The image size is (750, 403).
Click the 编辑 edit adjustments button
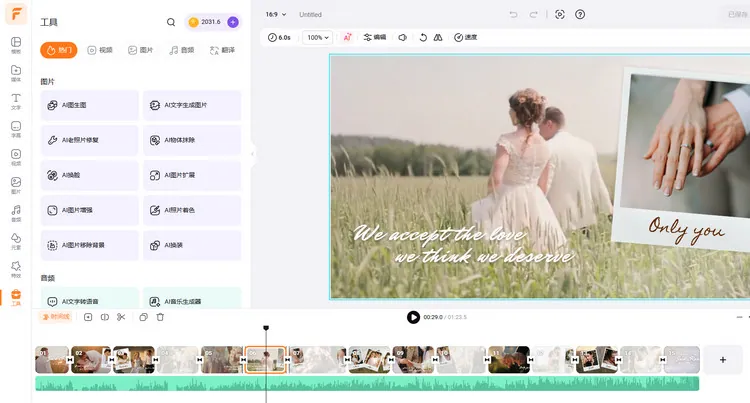click(x=375, y=37)
